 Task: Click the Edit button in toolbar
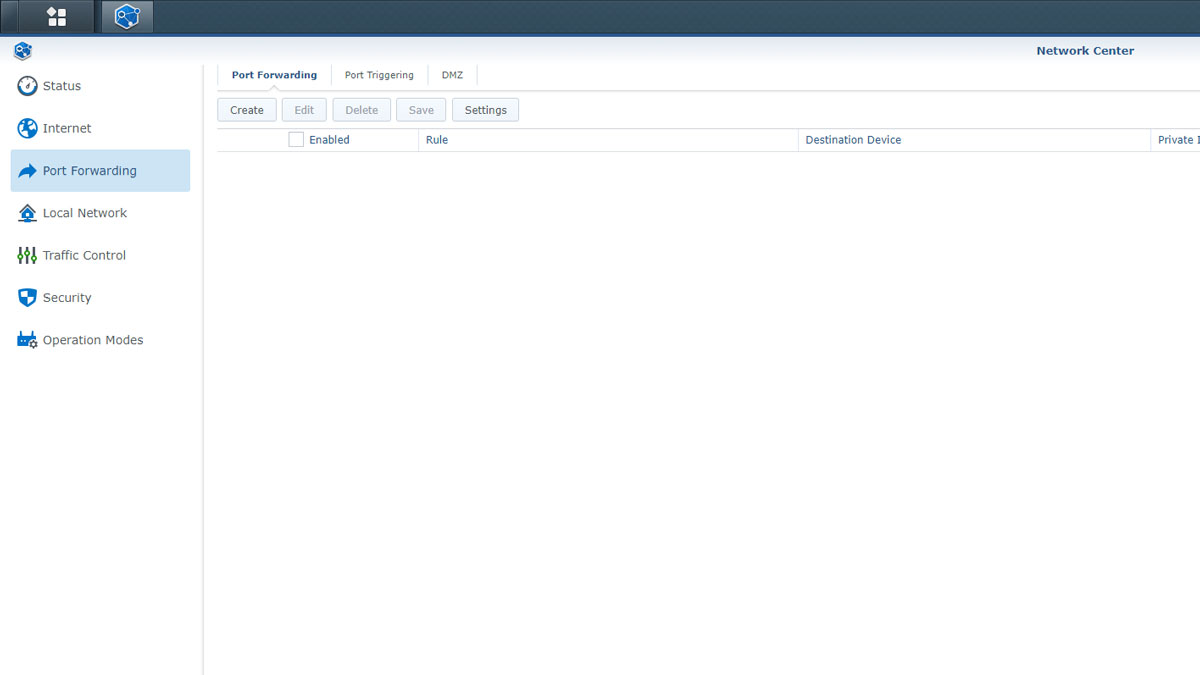point(304,110)
